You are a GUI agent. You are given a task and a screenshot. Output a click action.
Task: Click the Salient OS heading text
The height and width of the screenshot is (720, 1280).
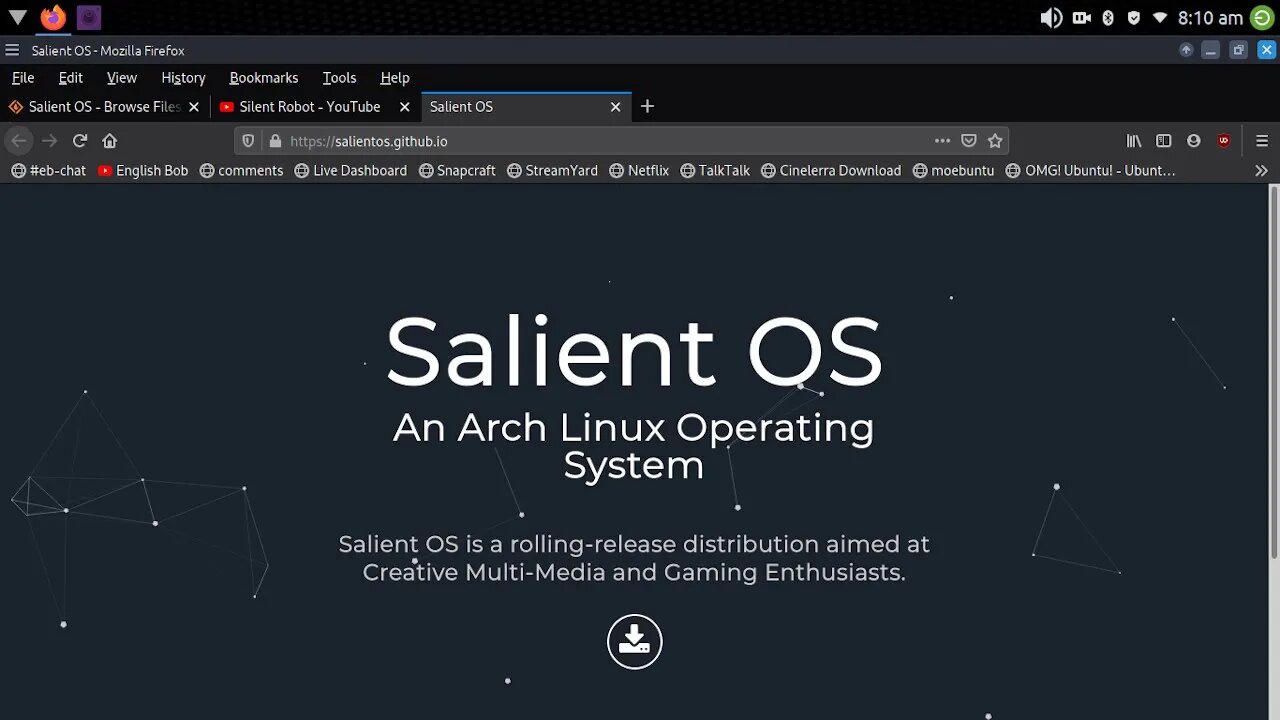click(634, 350)
